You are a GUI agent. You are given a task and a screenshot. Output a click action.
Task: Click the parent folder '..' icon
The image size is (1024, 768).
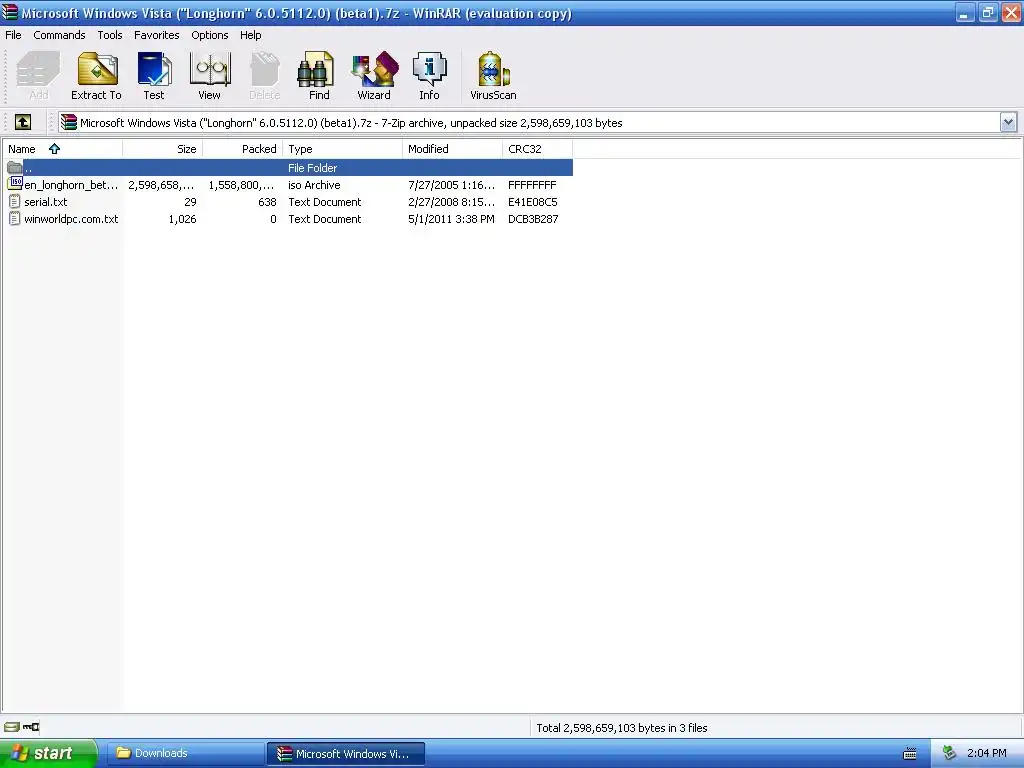(15, 168)
